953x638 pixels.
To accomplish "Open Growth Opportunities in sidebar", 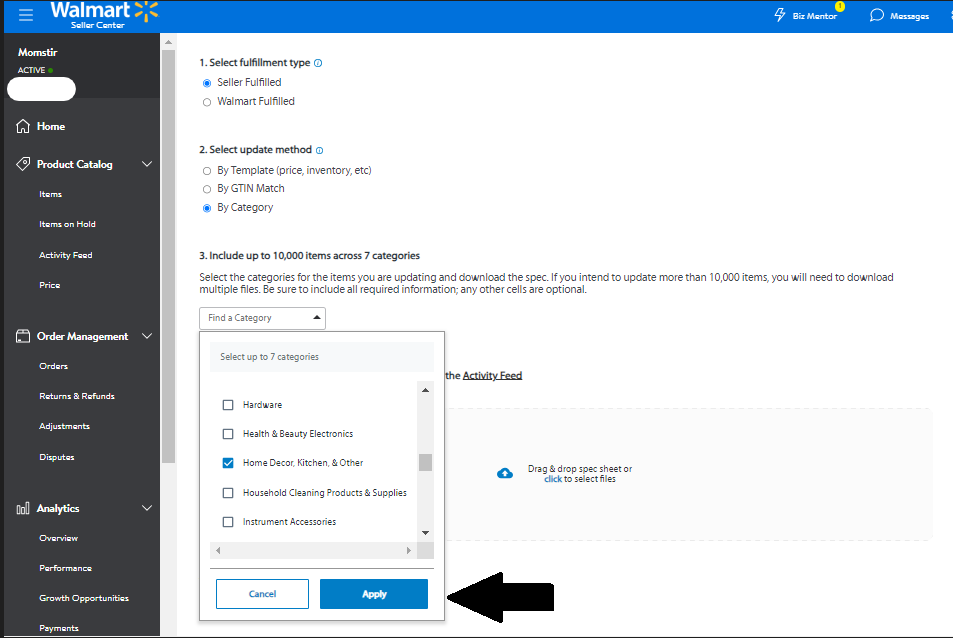I will coord(84,599).
